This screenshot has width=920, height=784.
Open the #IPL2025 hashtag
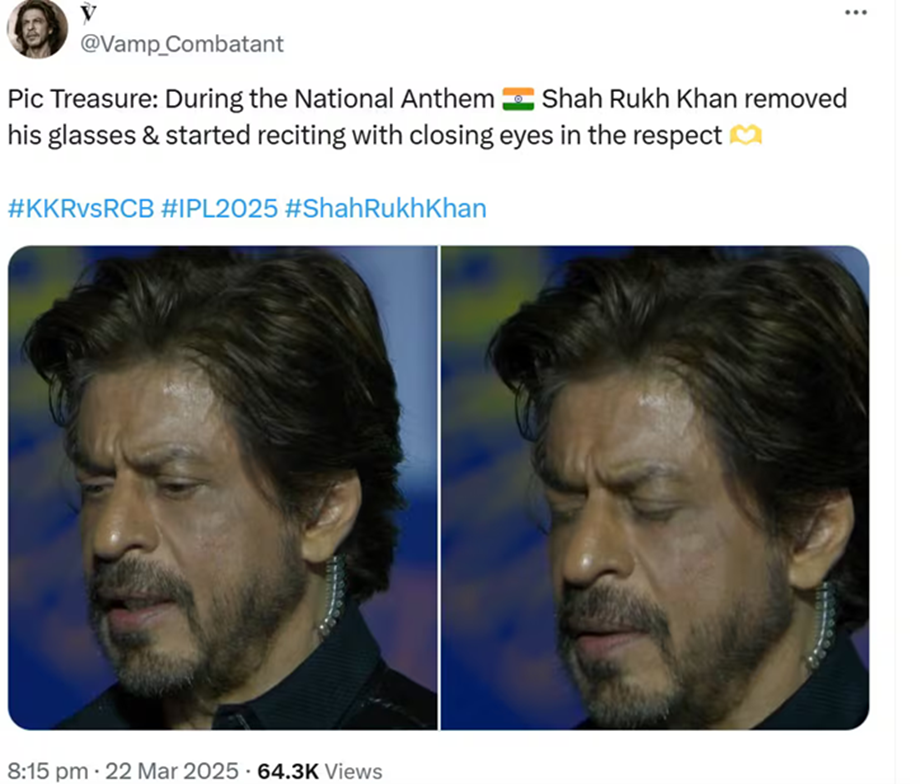[218, 209]
